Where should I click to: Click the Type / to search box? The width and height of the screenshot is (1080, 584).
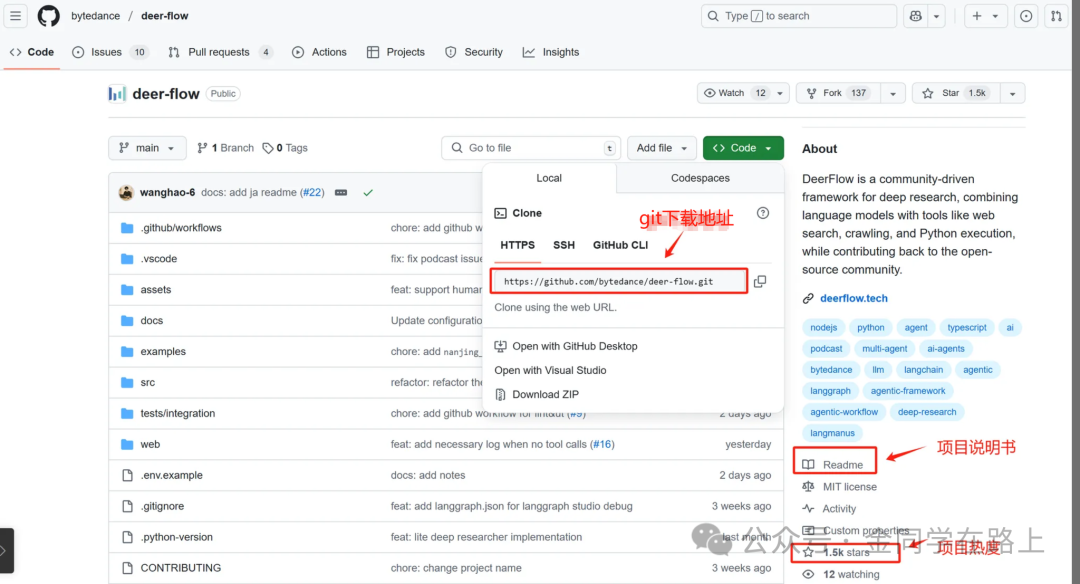click(x=799, y=16)
